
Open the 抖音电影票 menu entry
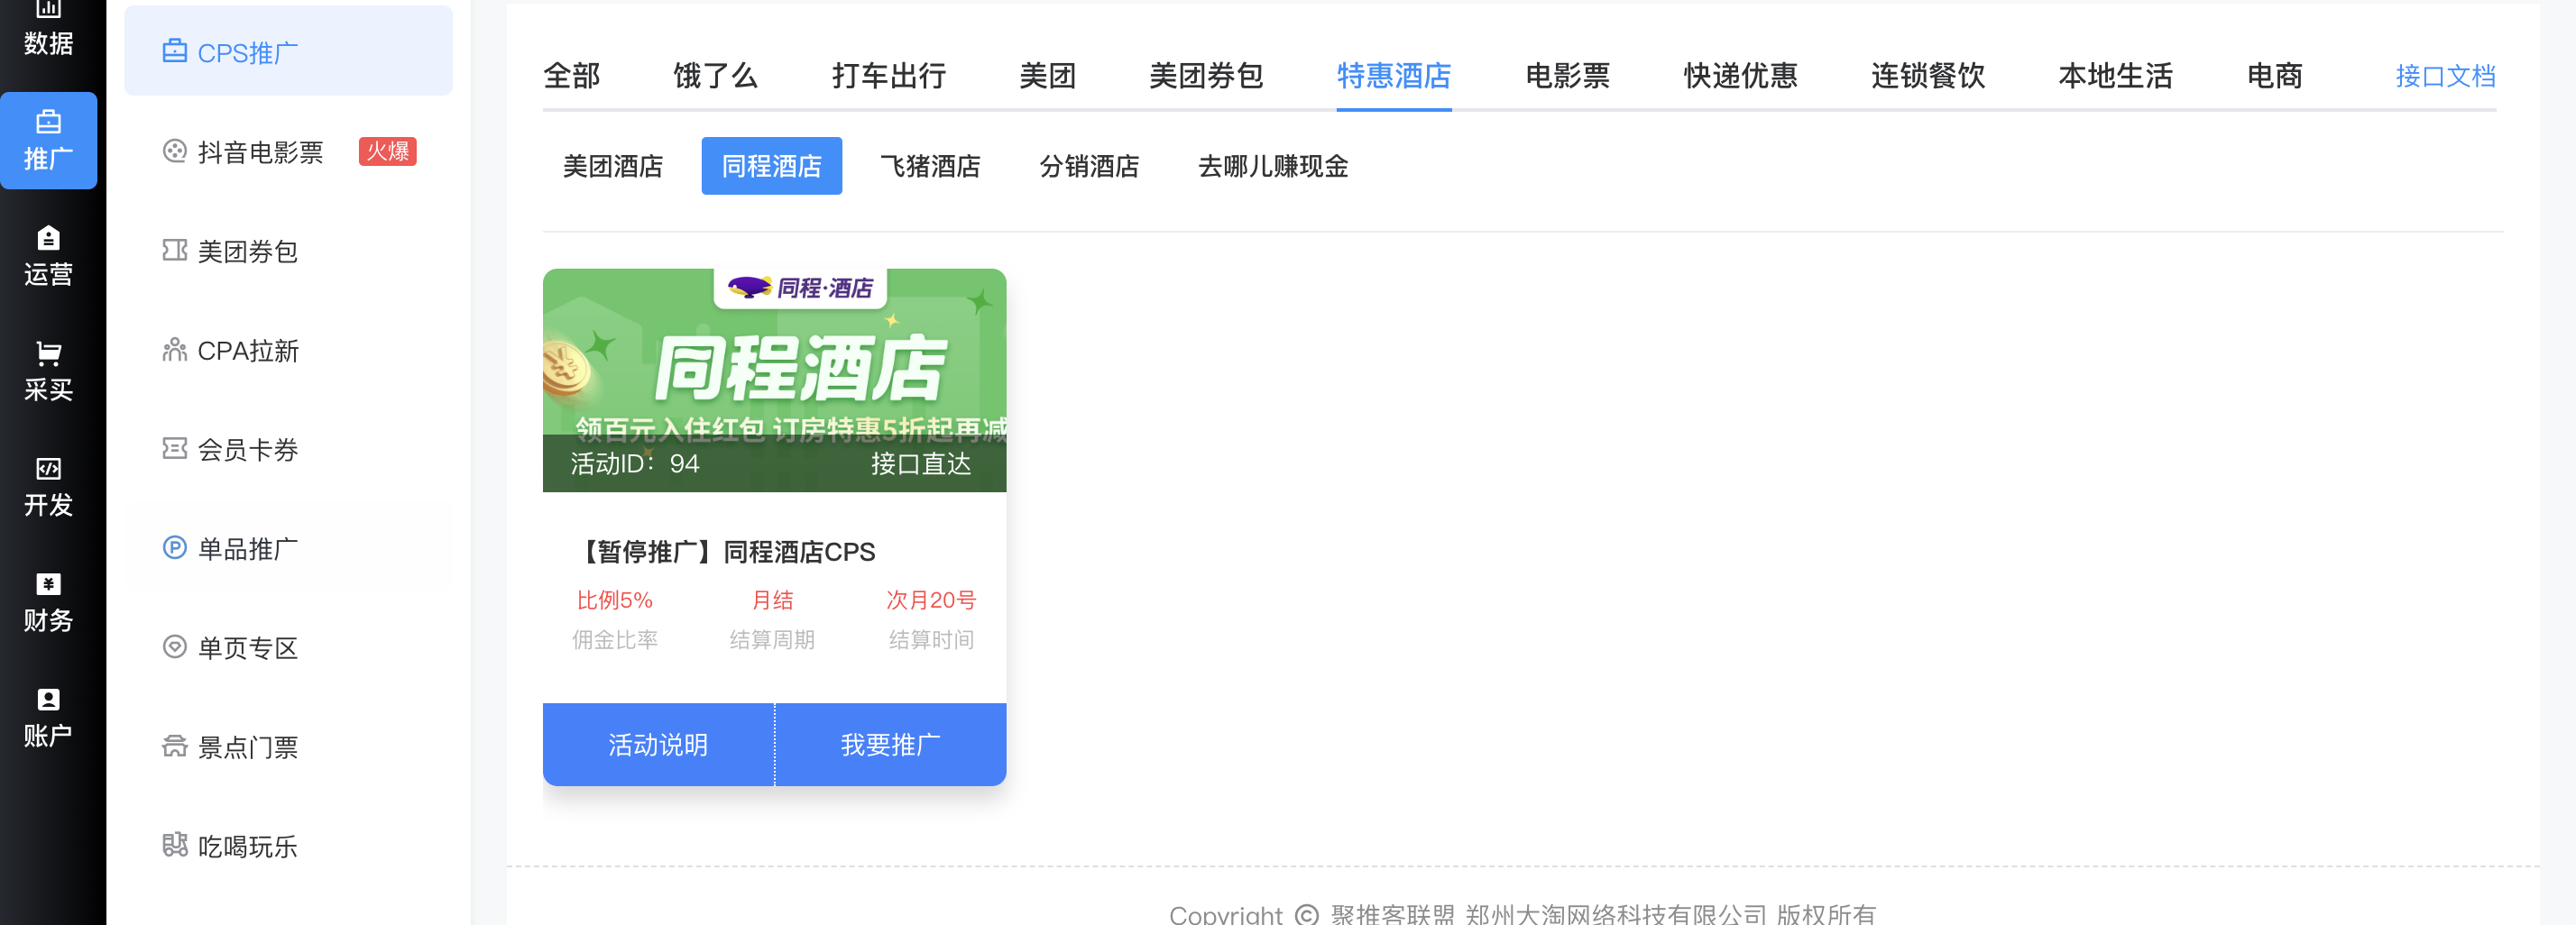point(260,152)
